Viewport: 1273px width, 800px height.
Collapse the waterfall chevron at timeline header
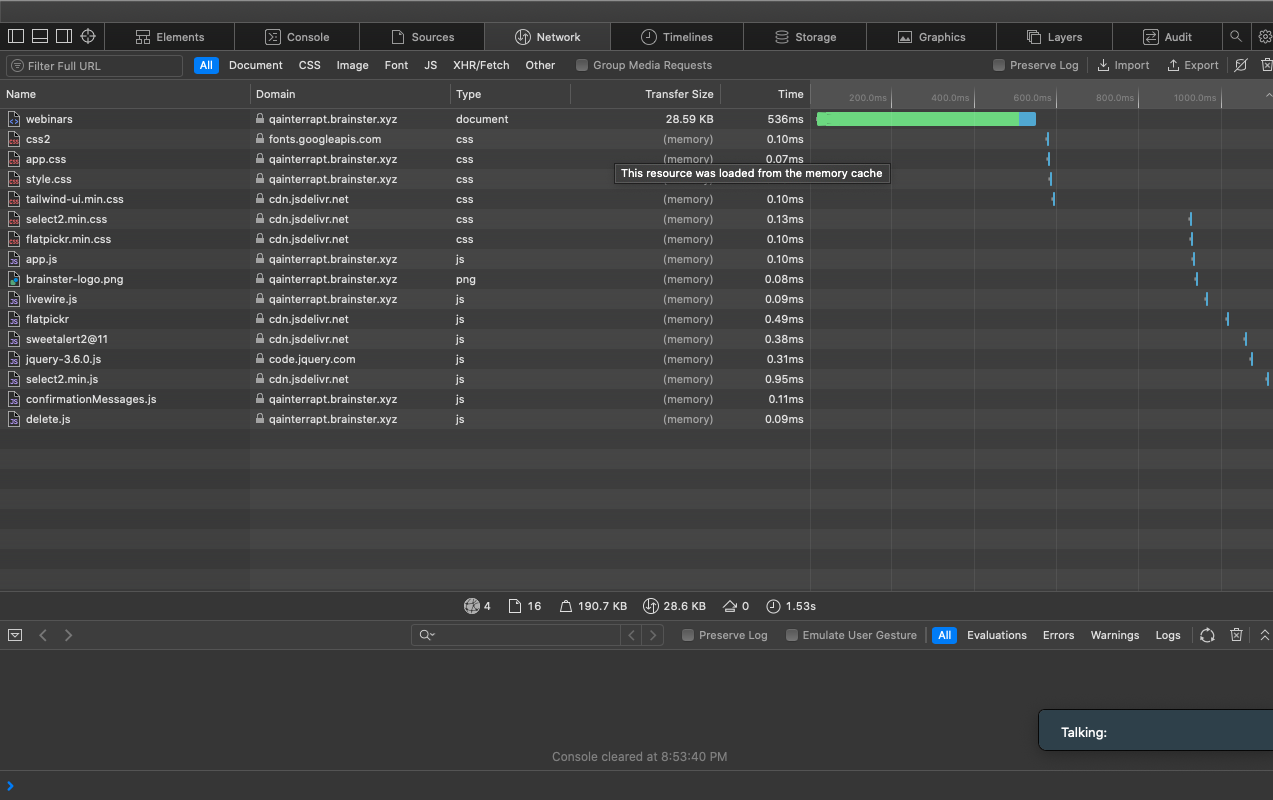point(1268,95)
